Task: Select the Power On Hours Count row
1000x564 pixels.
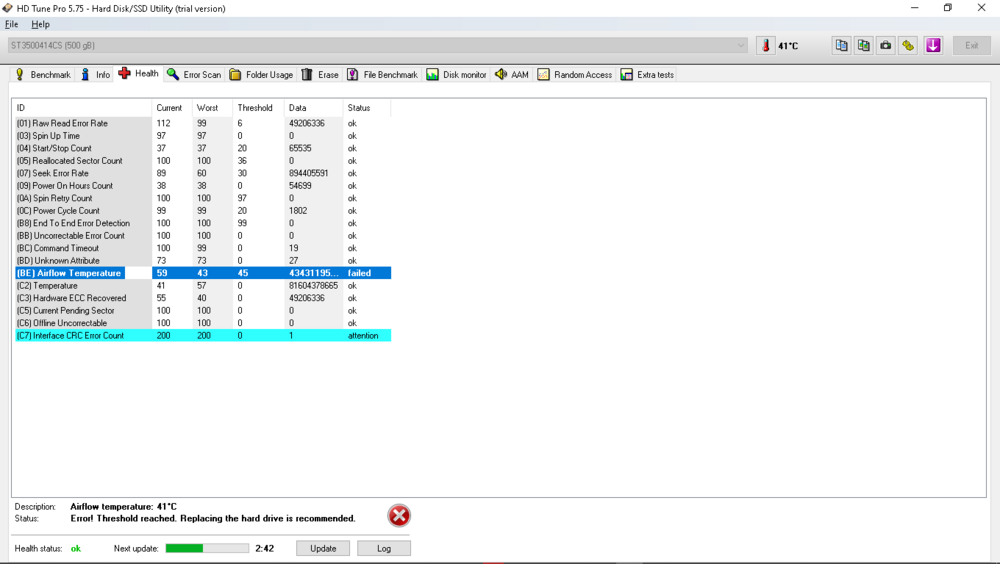Action: click(x=203, y=186)
